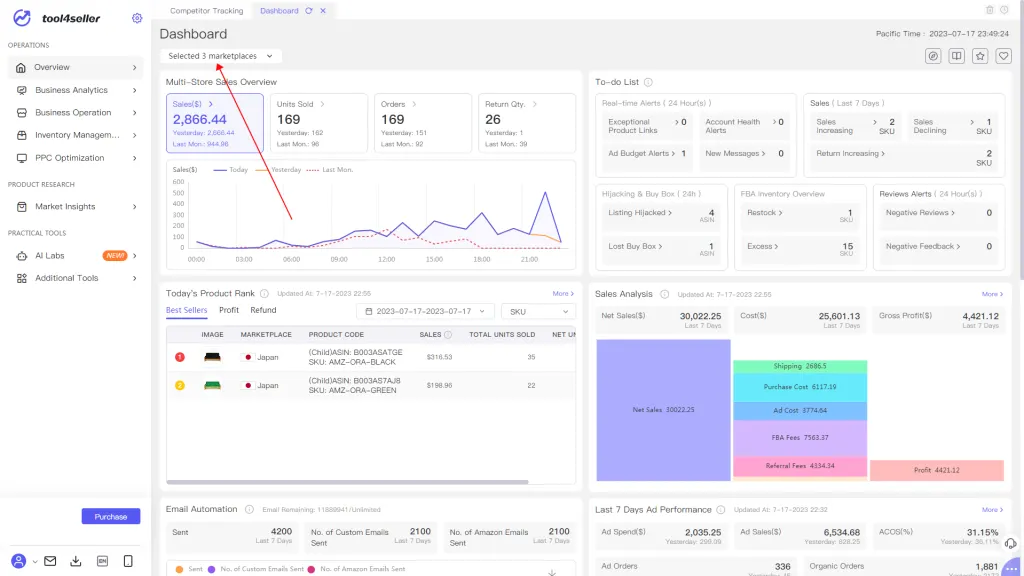The height and width of the screenshot is (576, 1024).
Task: Select the Profit tab in Product Rank
Action: tap(229, 310)
